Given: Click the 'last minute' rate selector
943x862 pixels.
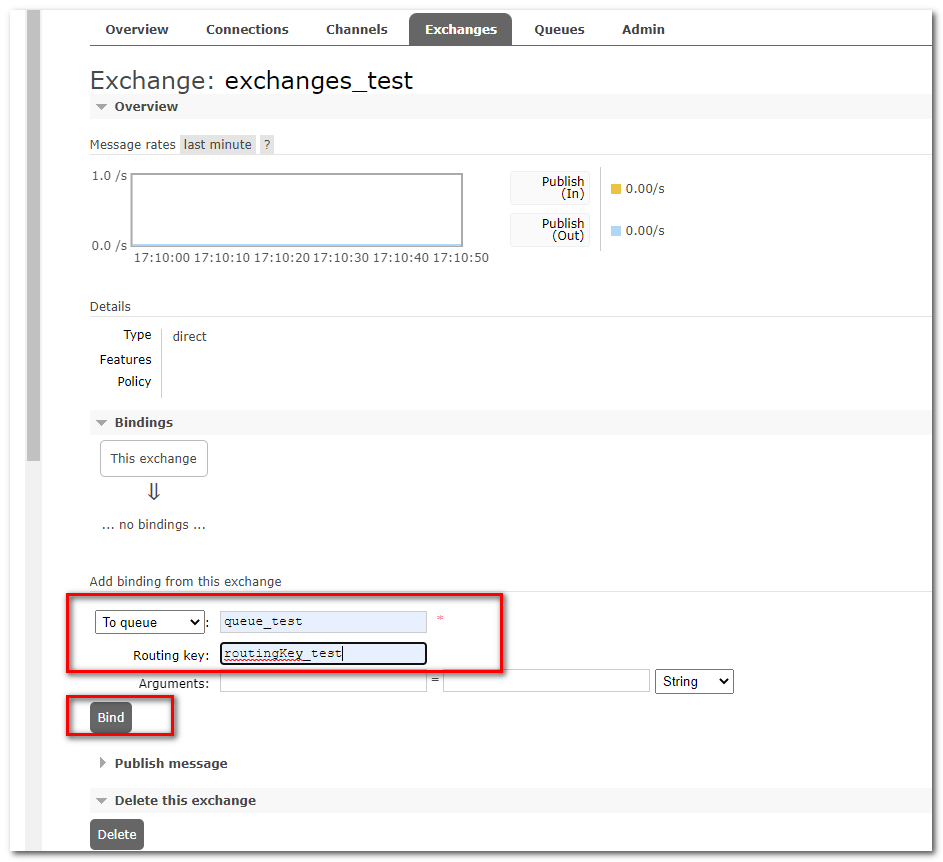Looking at the screenshot, I should point(217,144).
